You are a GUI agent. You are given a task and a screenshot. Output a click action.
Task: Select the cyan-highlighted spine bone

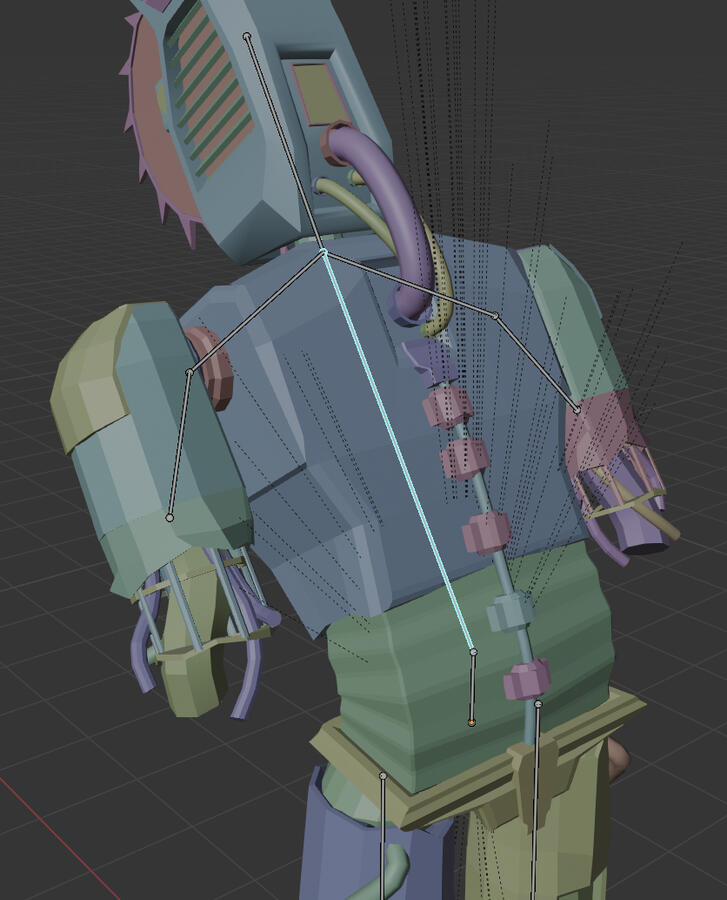399,451
